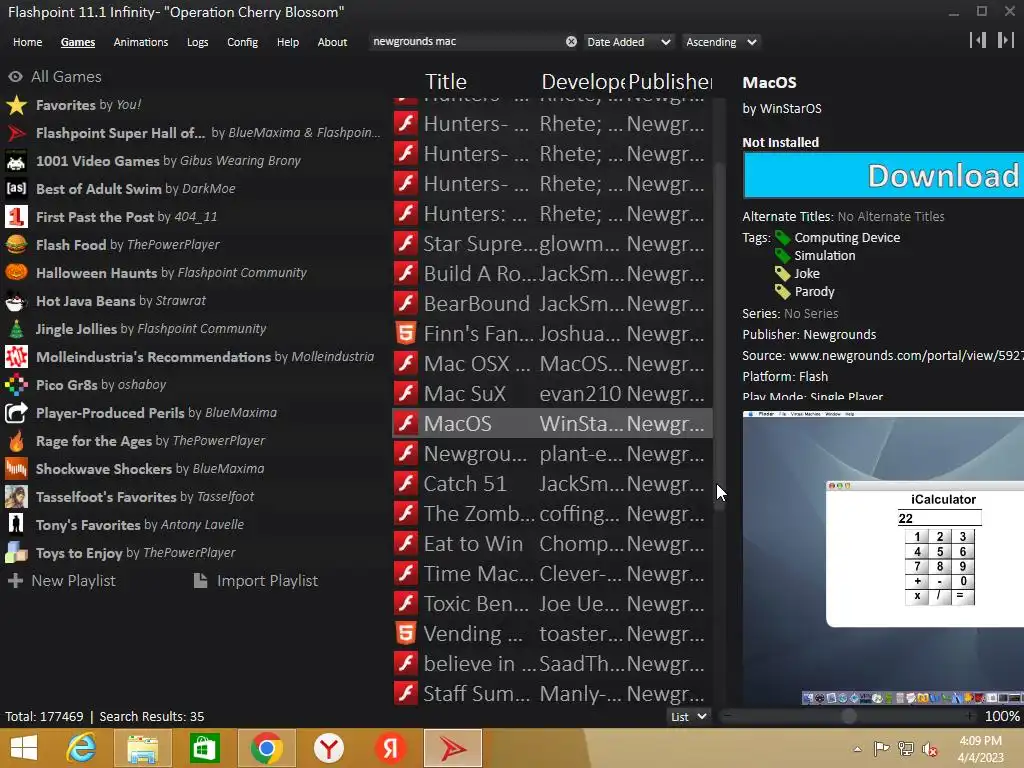This screenshot has width=1024, height=768.
Task: Select the Catch 51 game row
Action: (x=552, y=483)
